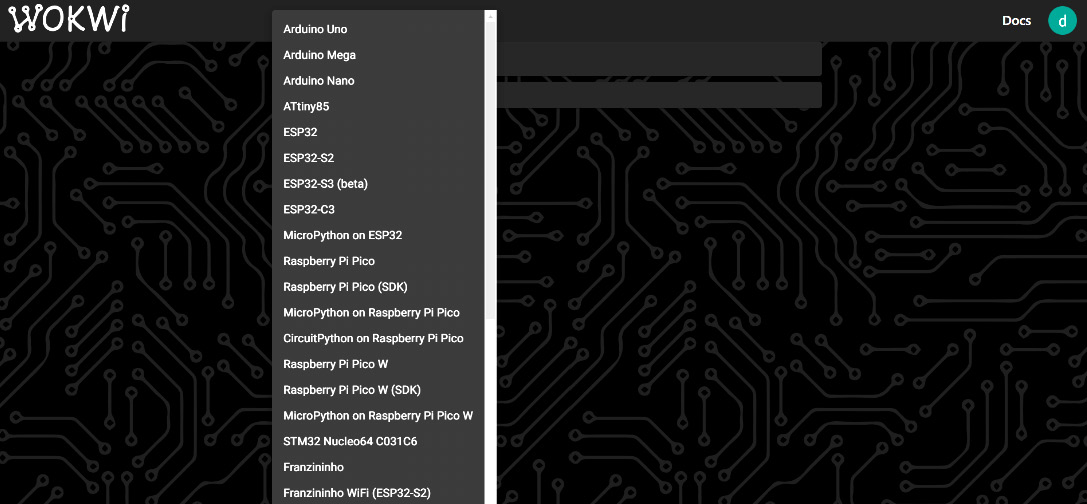Click the lower gray field behind the dropdown
Viewport: 1087px width, 504px height.
[659, 95]
